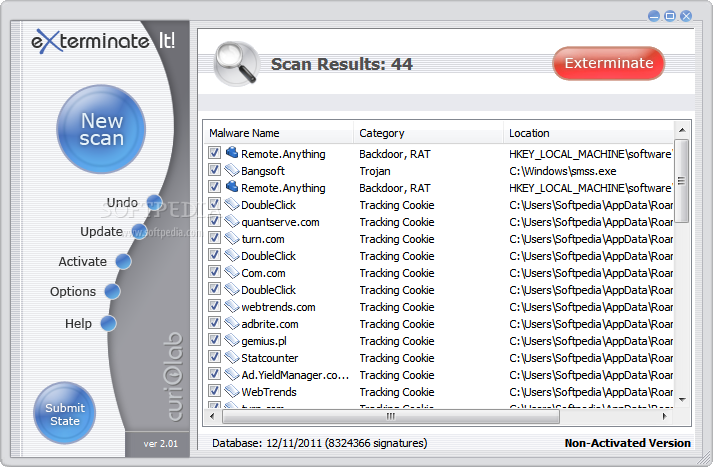Click the blue dot beside Undo
The image size is (713, 467).
click(x=155, y=202)
